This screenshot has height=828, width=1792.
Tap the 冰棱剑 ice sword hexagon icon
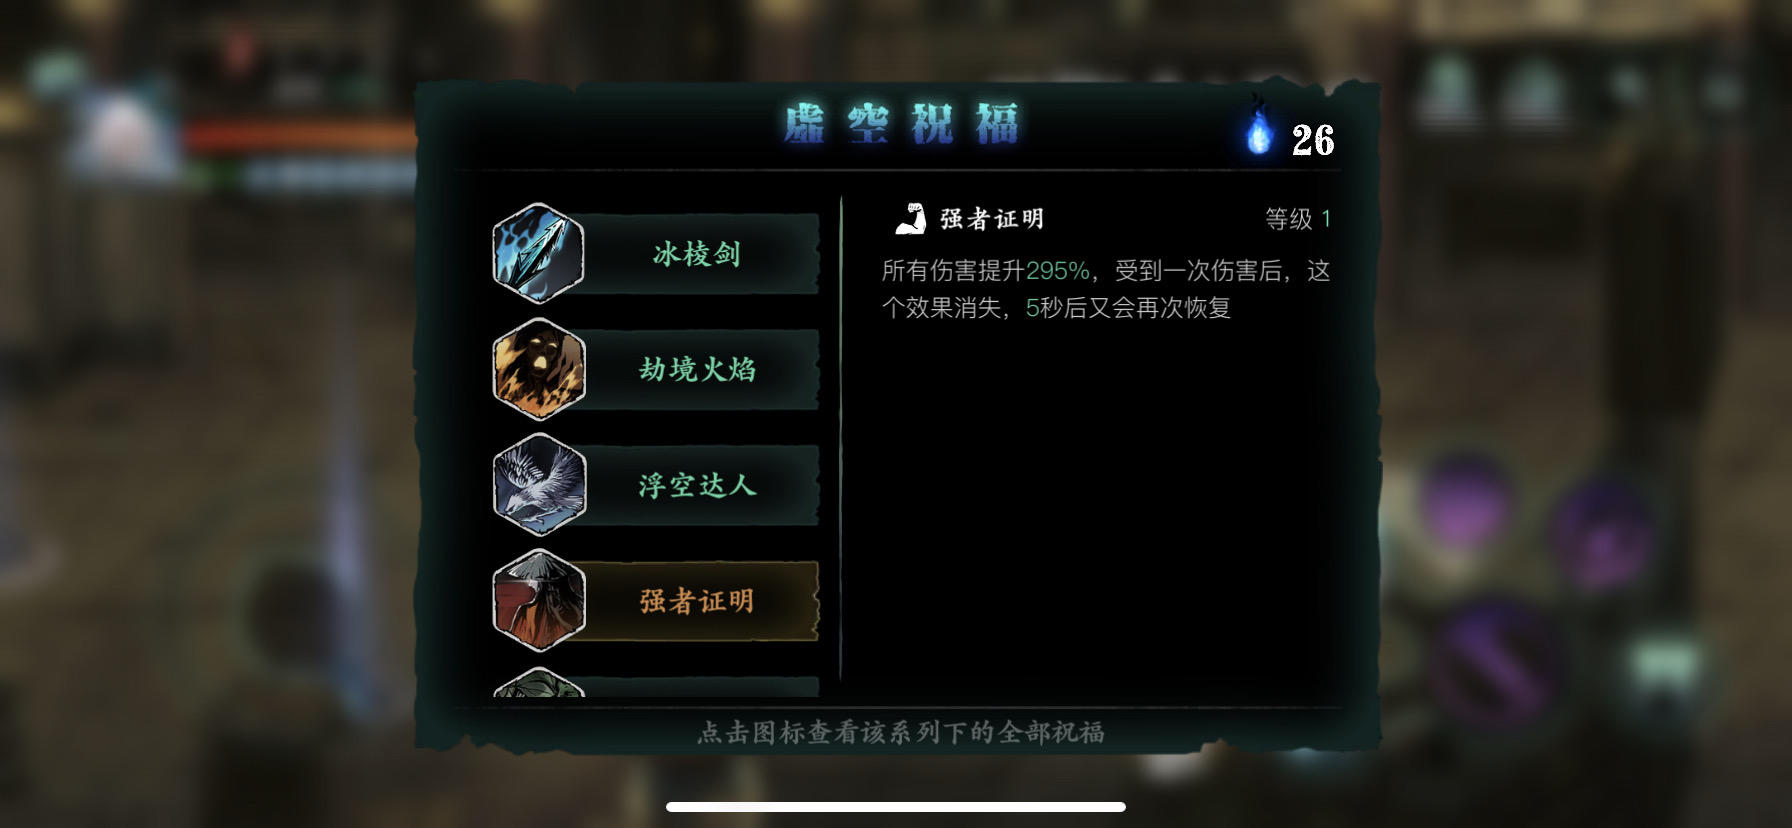(x=538, y=254)
